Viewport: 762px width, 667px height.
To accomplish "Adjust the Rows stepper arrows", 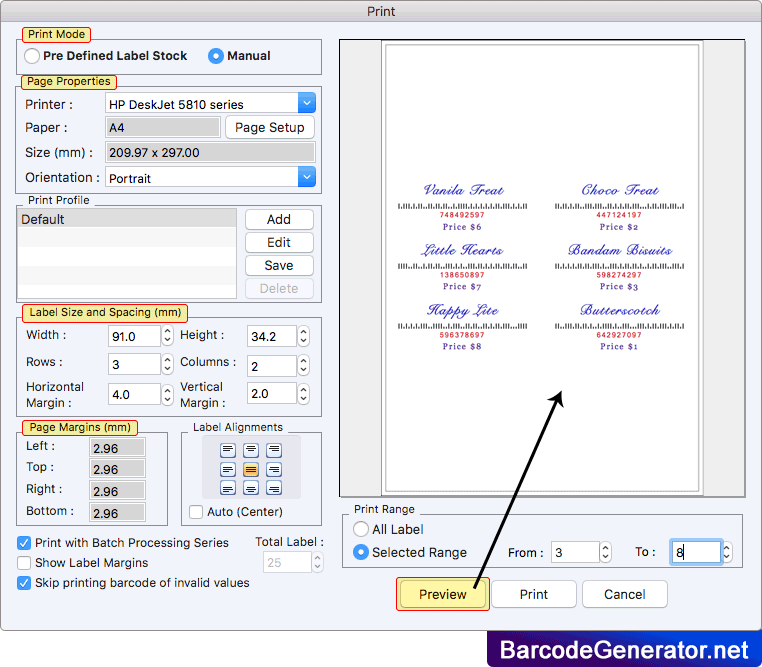I will click(167, 364).
